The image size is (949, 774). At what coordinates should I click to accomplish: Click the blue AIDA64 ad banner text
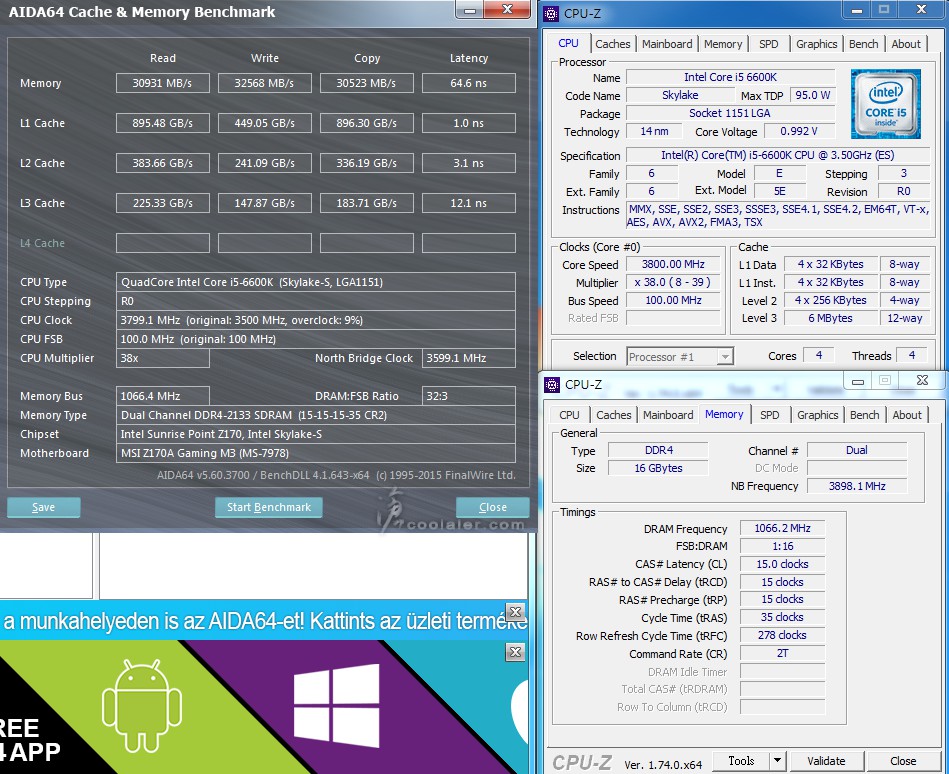(264, 621)
